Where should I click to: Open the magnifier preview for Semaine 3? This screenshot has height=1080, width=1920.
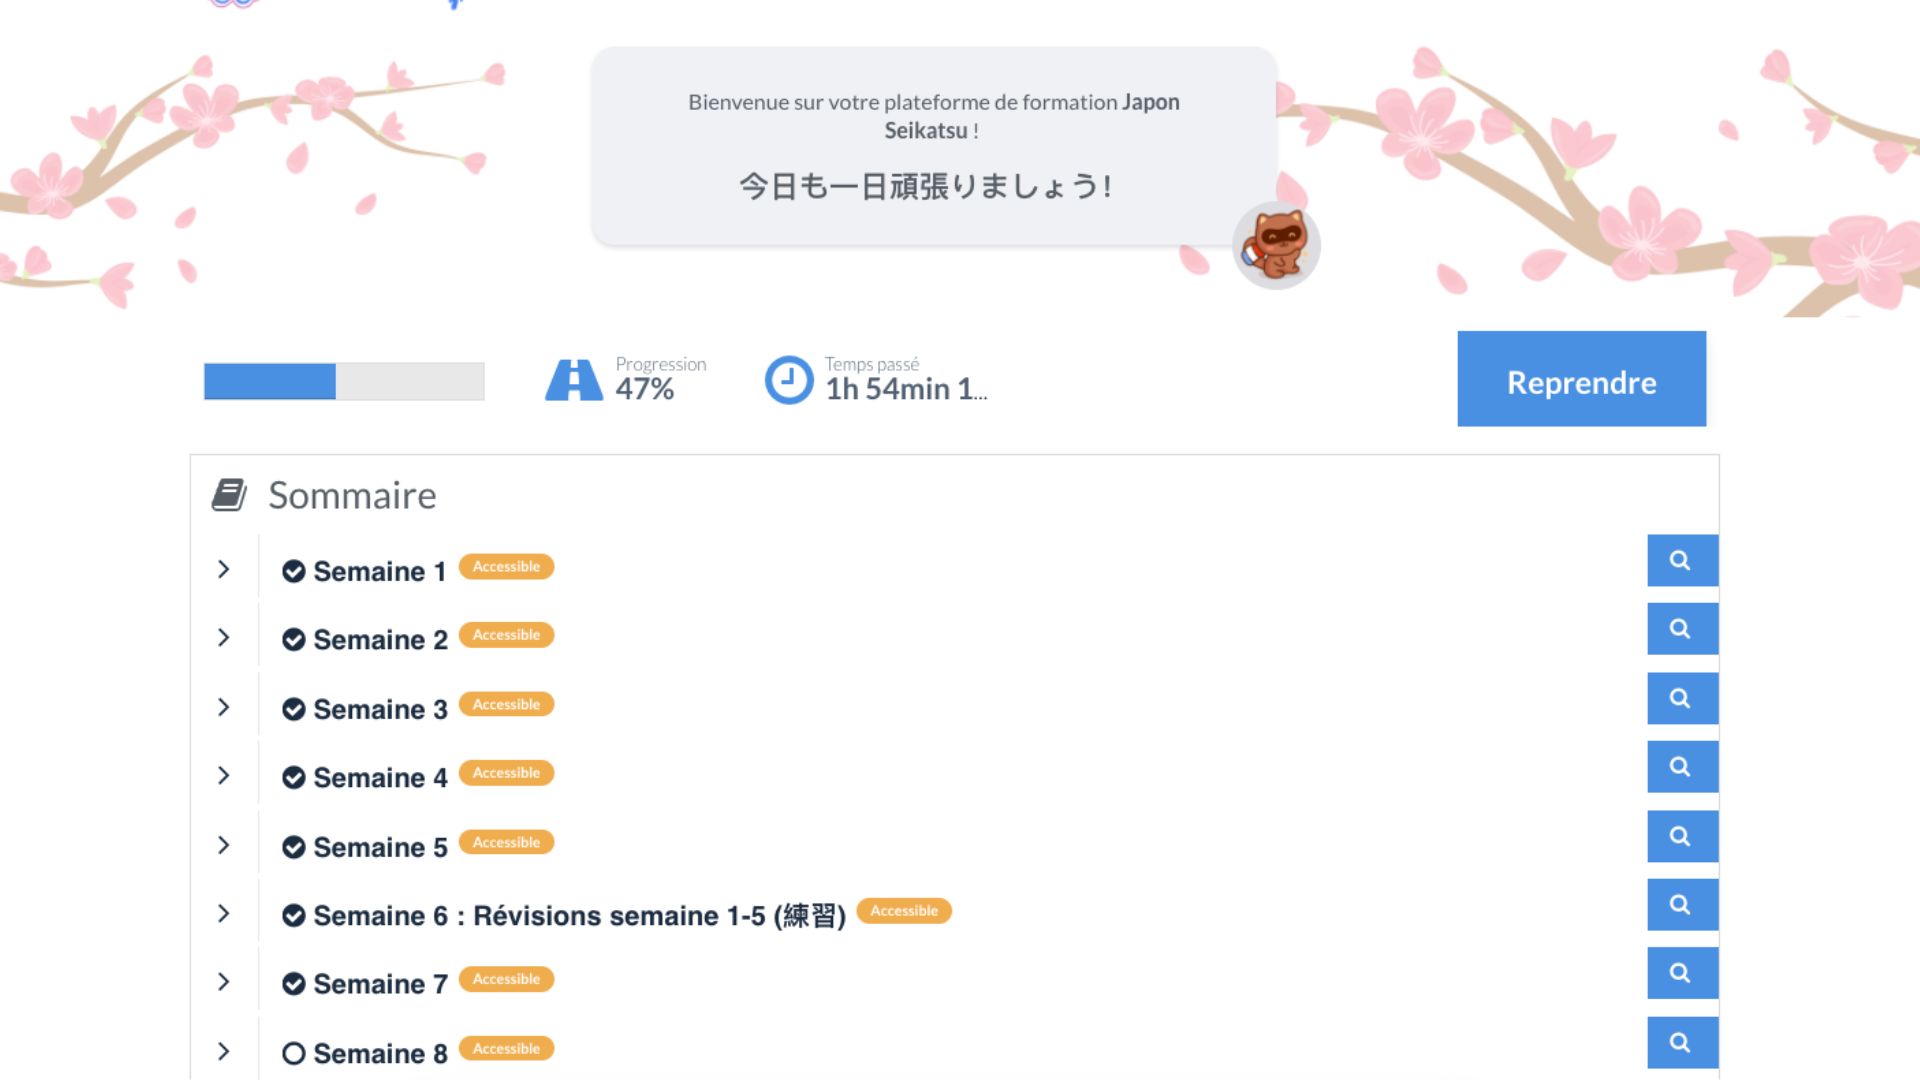(1682, 698)
